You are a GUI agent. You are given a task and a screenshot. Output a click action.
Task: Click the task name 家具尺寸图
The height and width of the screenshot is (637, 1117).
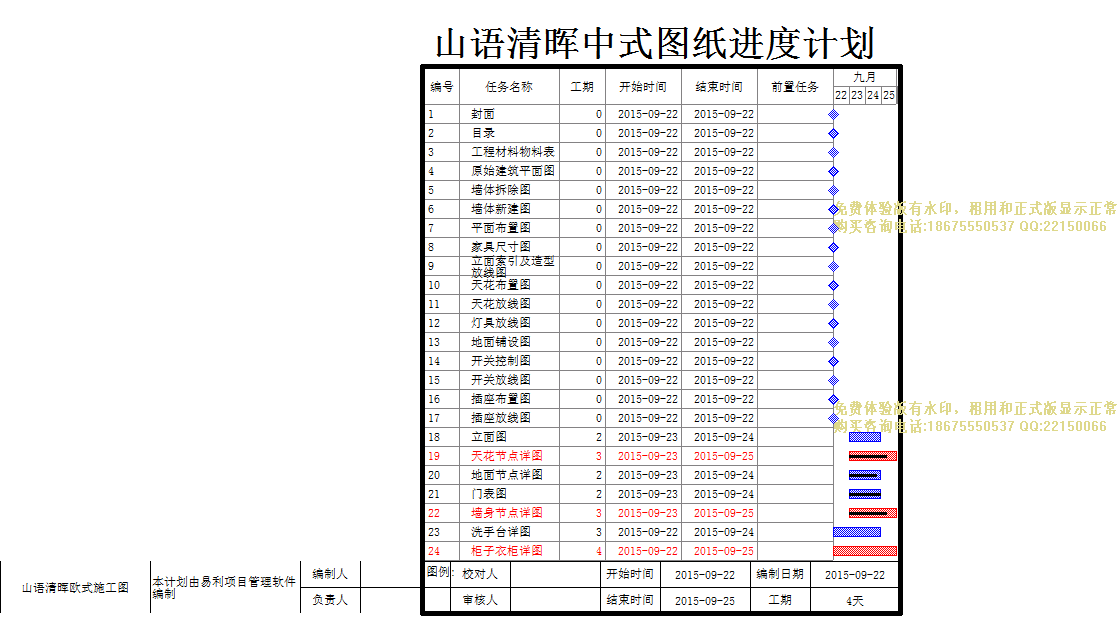coord(501,247)
